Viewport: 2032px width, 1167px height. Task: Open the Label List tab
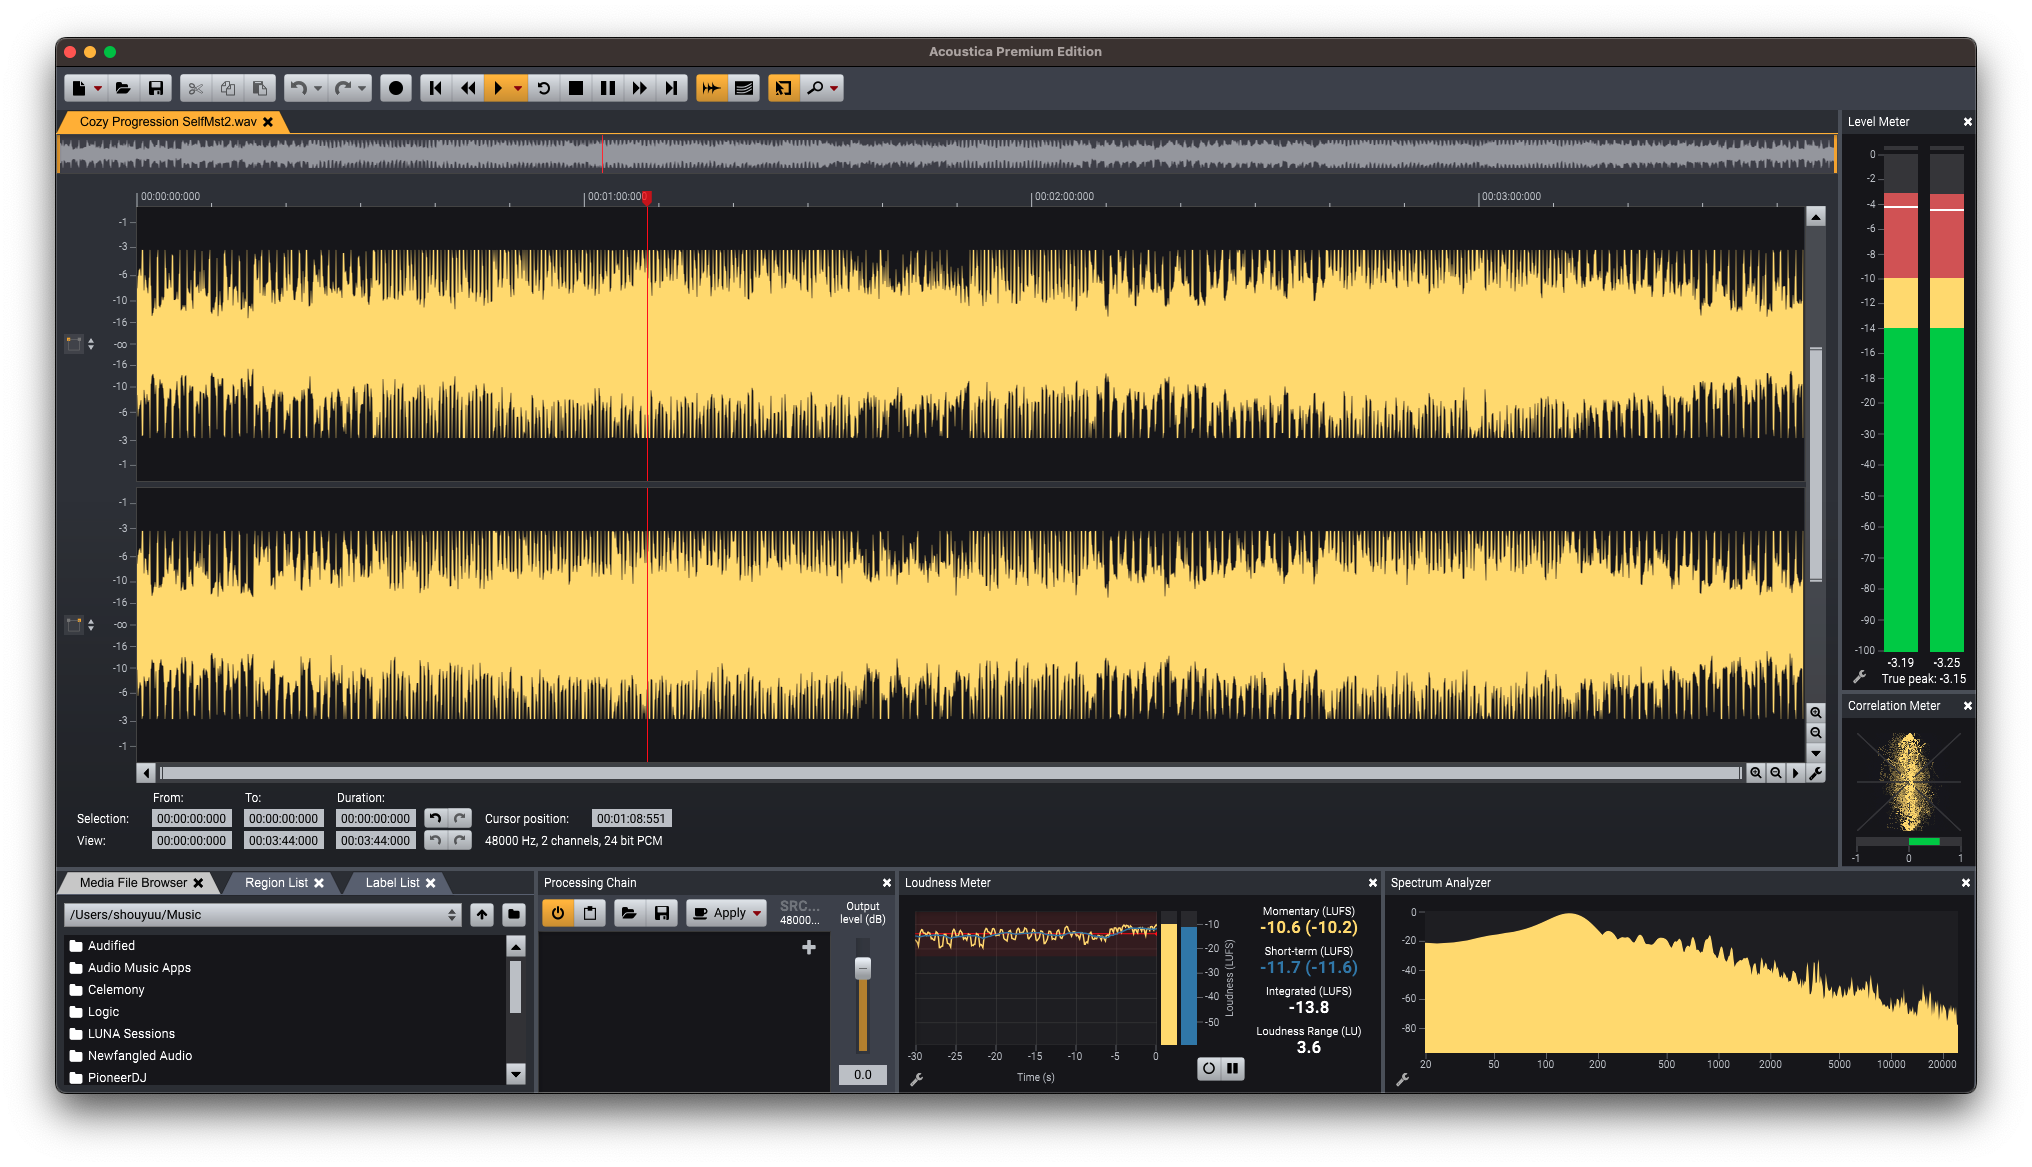(392, 883)
